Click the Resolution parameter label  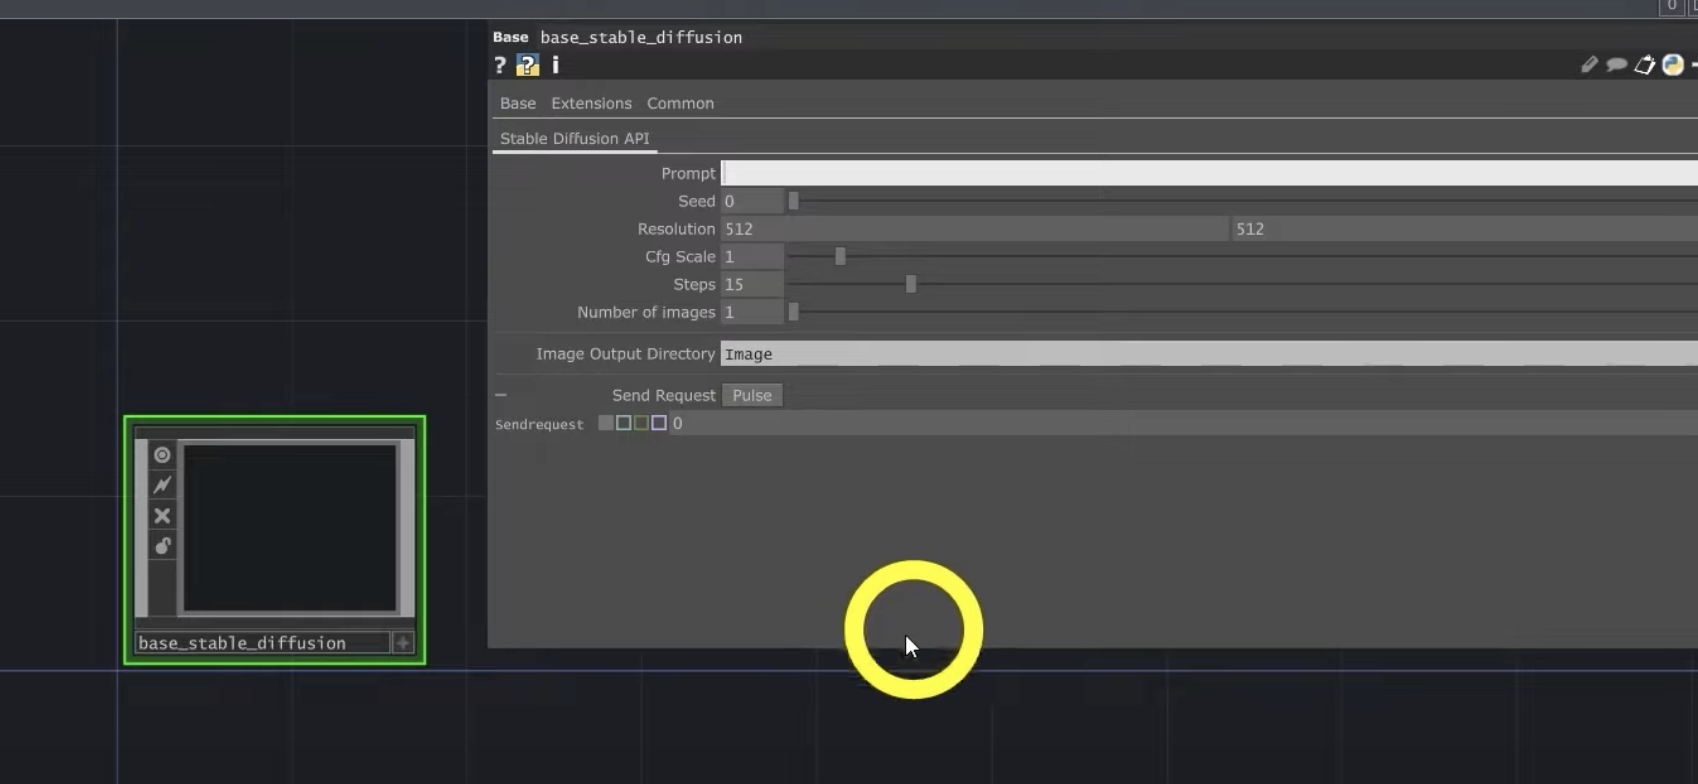coord(676,229)
